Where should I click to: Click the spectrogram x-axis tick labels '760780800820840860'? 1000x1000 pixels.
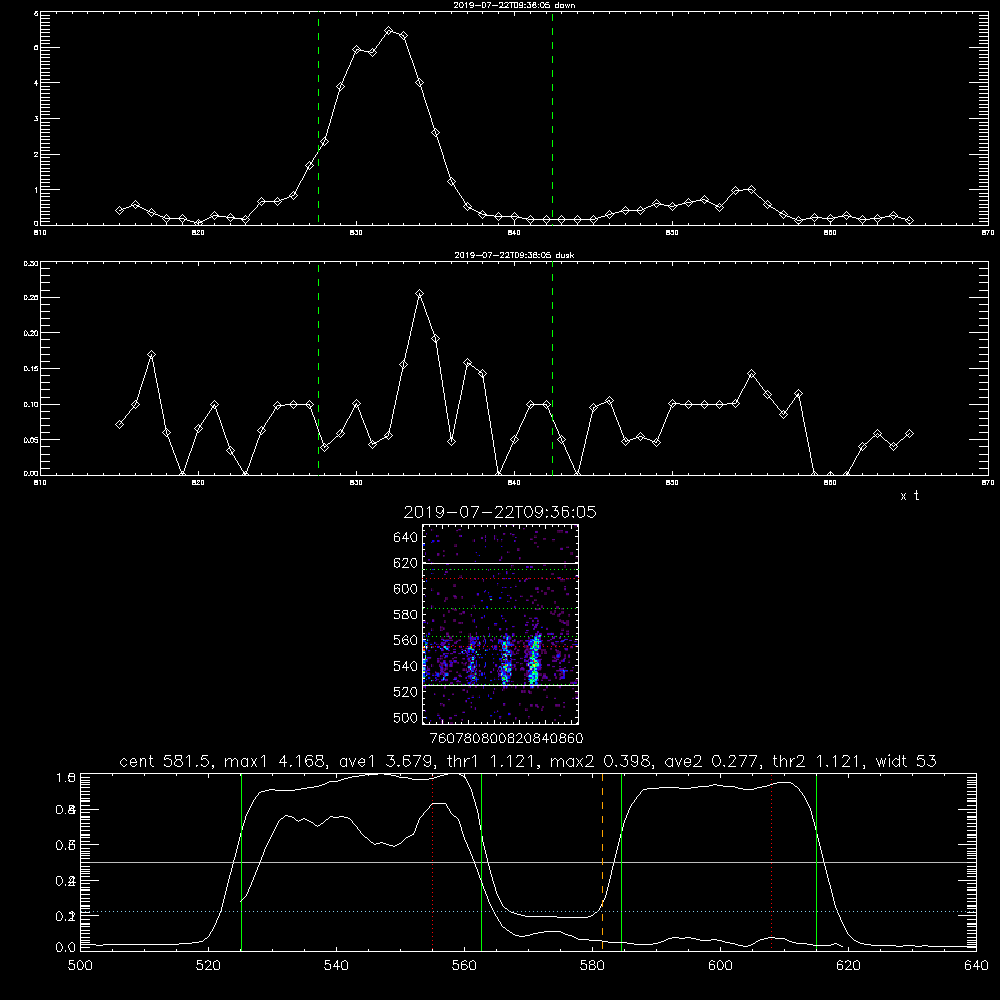[x=507, y=738]
